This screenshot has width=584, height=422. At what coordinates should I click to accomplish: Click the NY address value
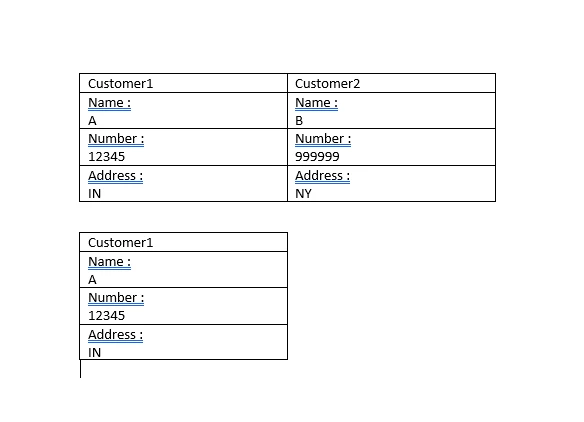pyautogui.click(x=303, y=194)
